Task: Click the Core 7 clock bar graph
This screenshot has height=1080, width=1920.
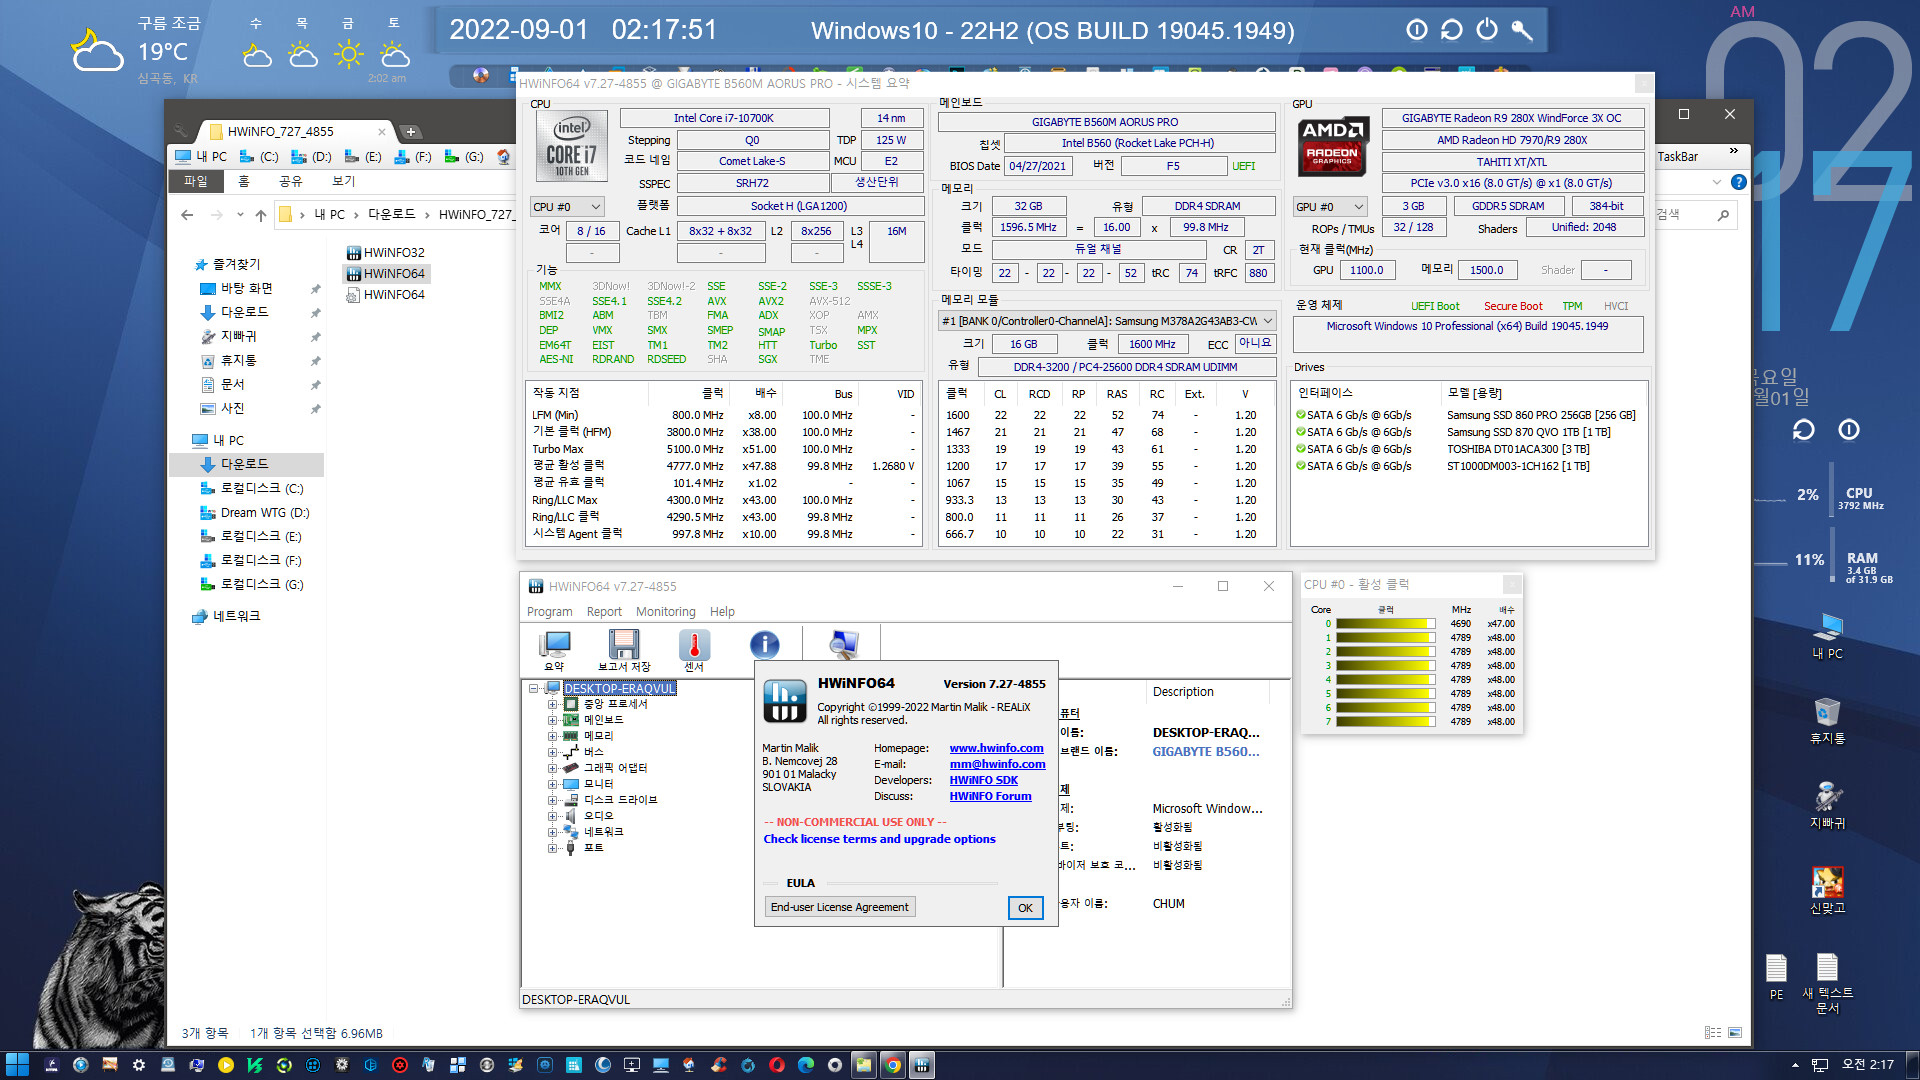Action: pos(1386,722)
